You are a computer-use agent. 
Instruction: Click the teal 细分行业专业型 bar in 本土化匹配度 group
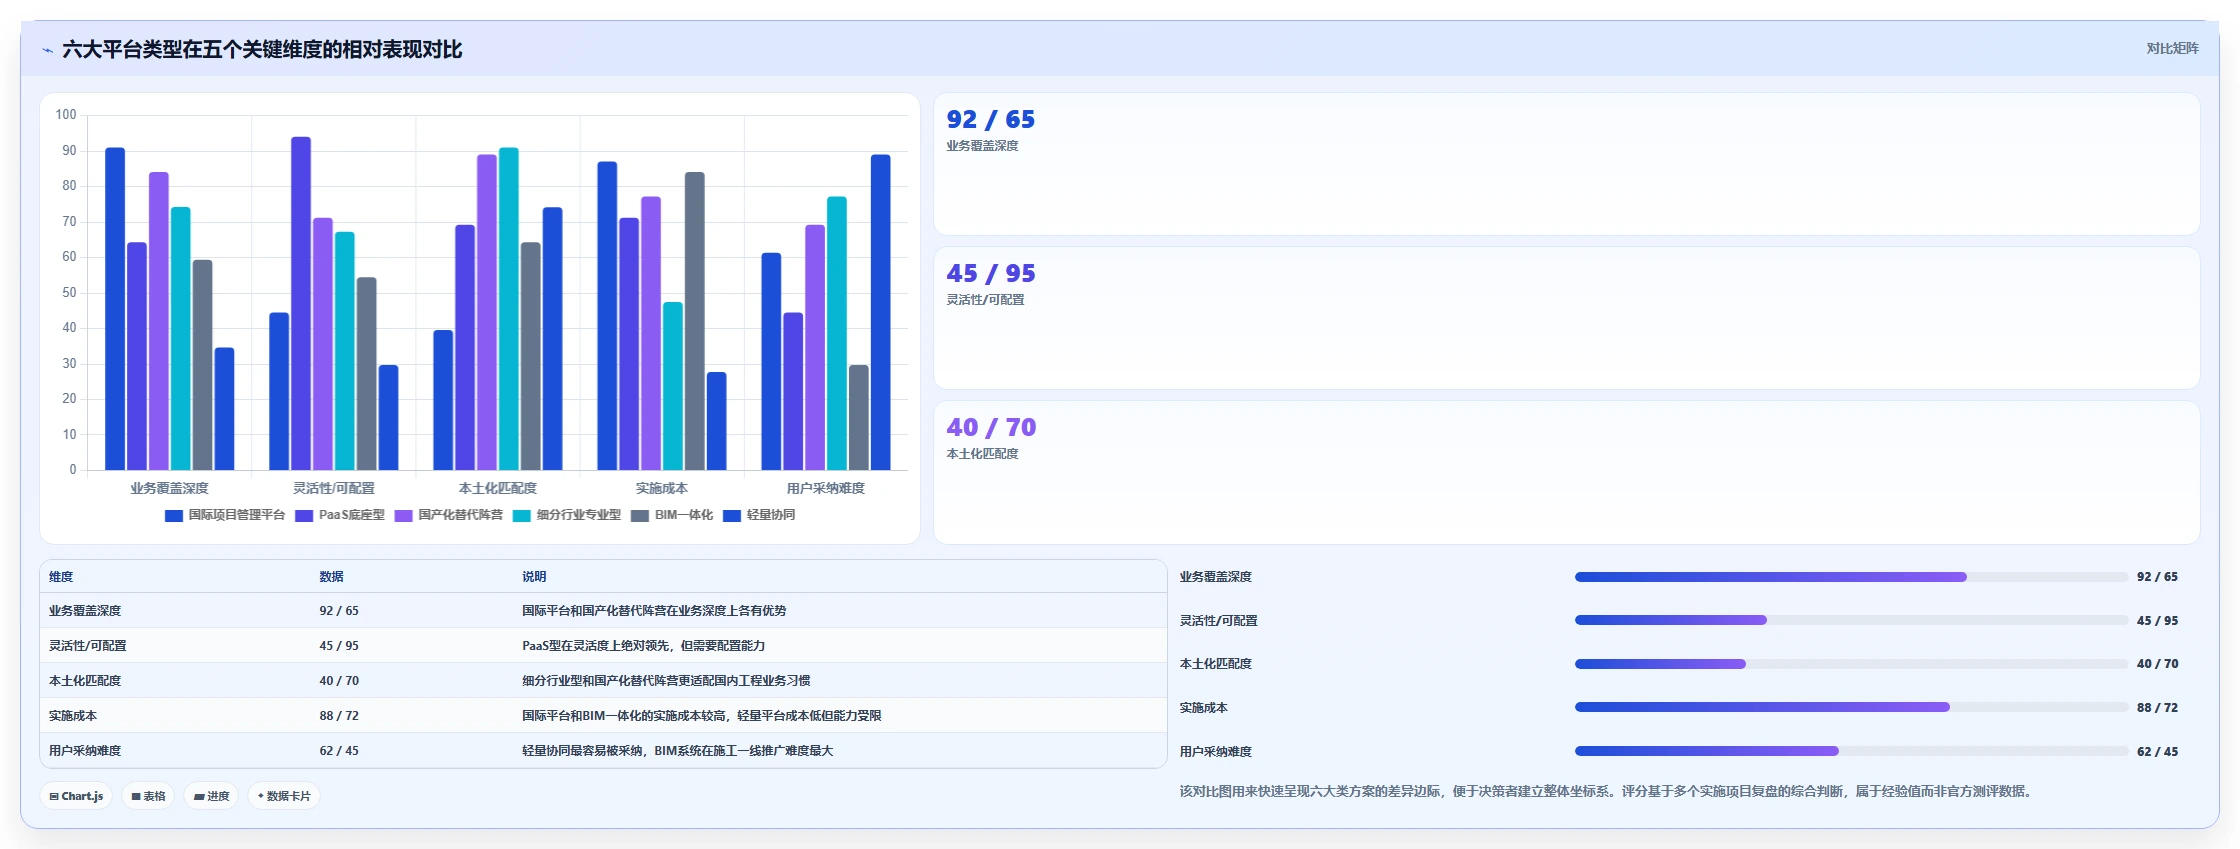tap(509, 309)
